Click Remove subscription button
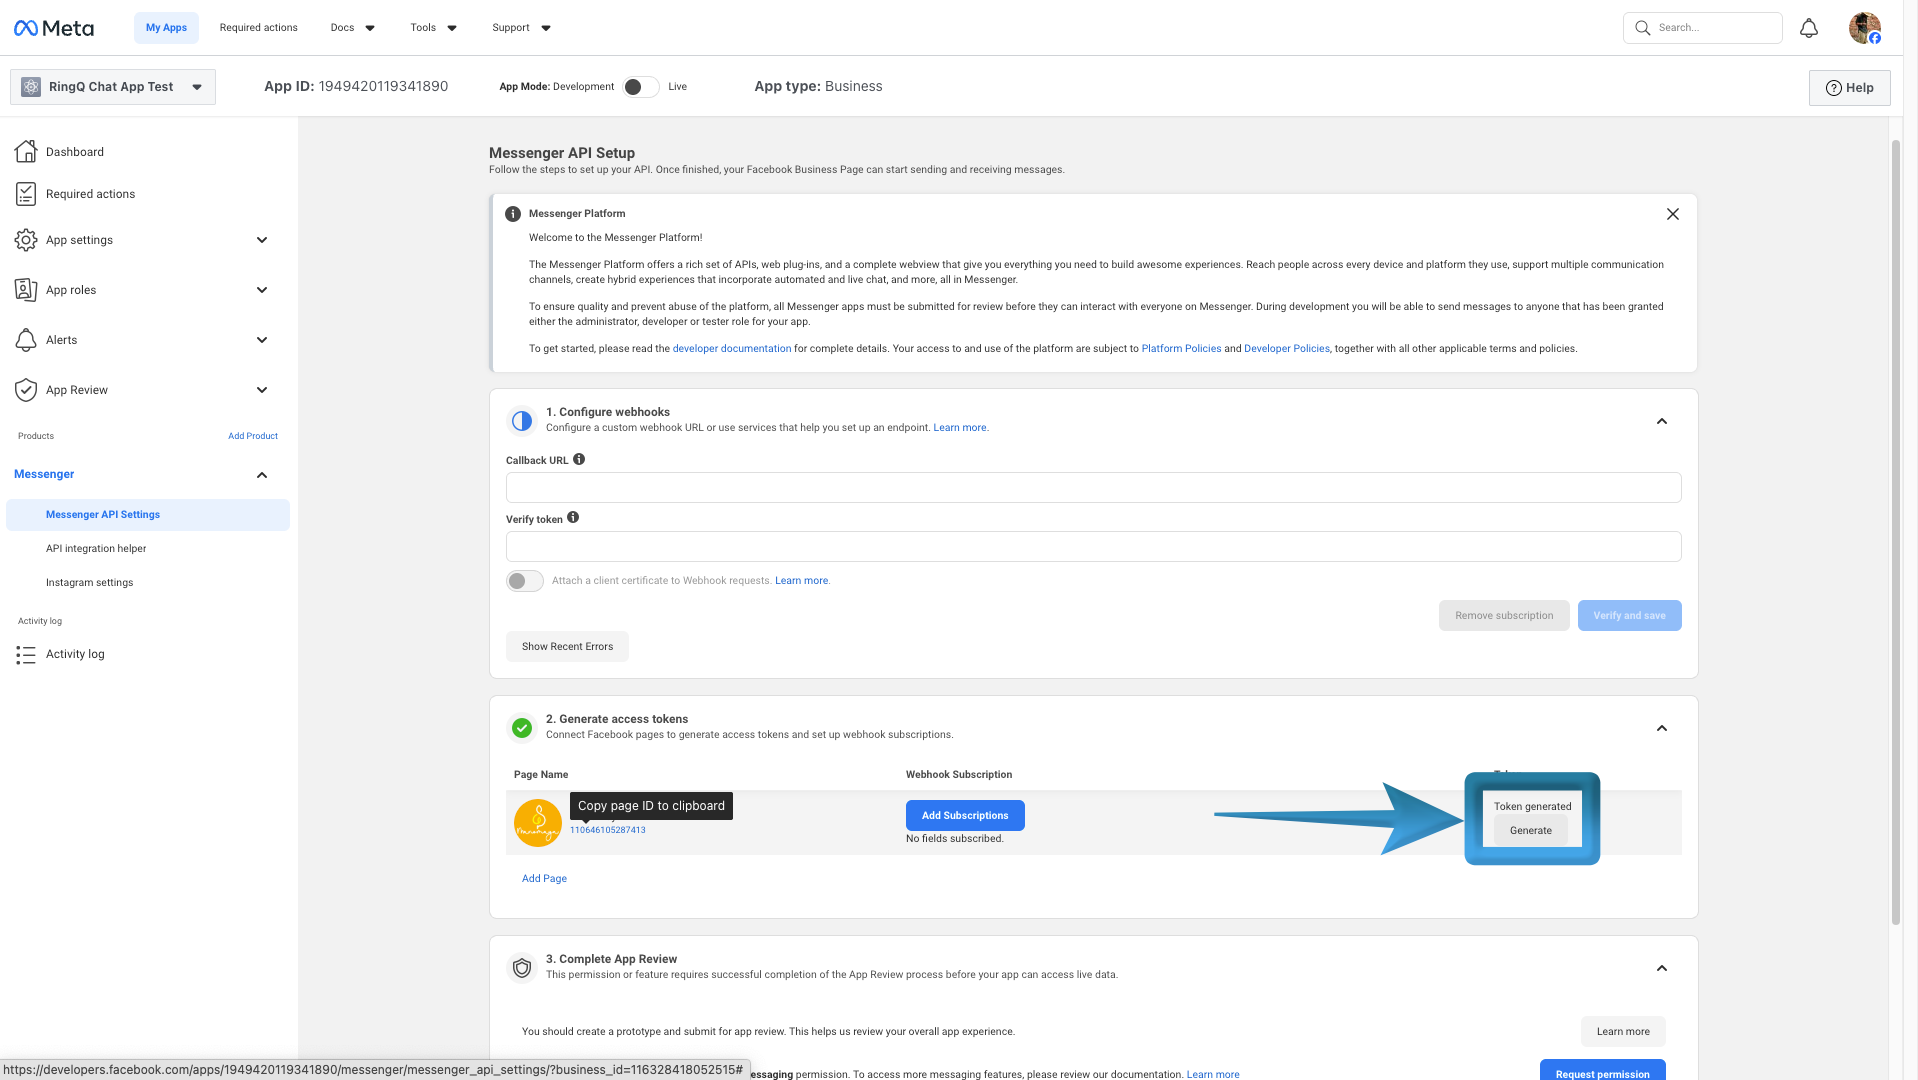Screen dimensions: 1918x1080 click(1504, 616)
